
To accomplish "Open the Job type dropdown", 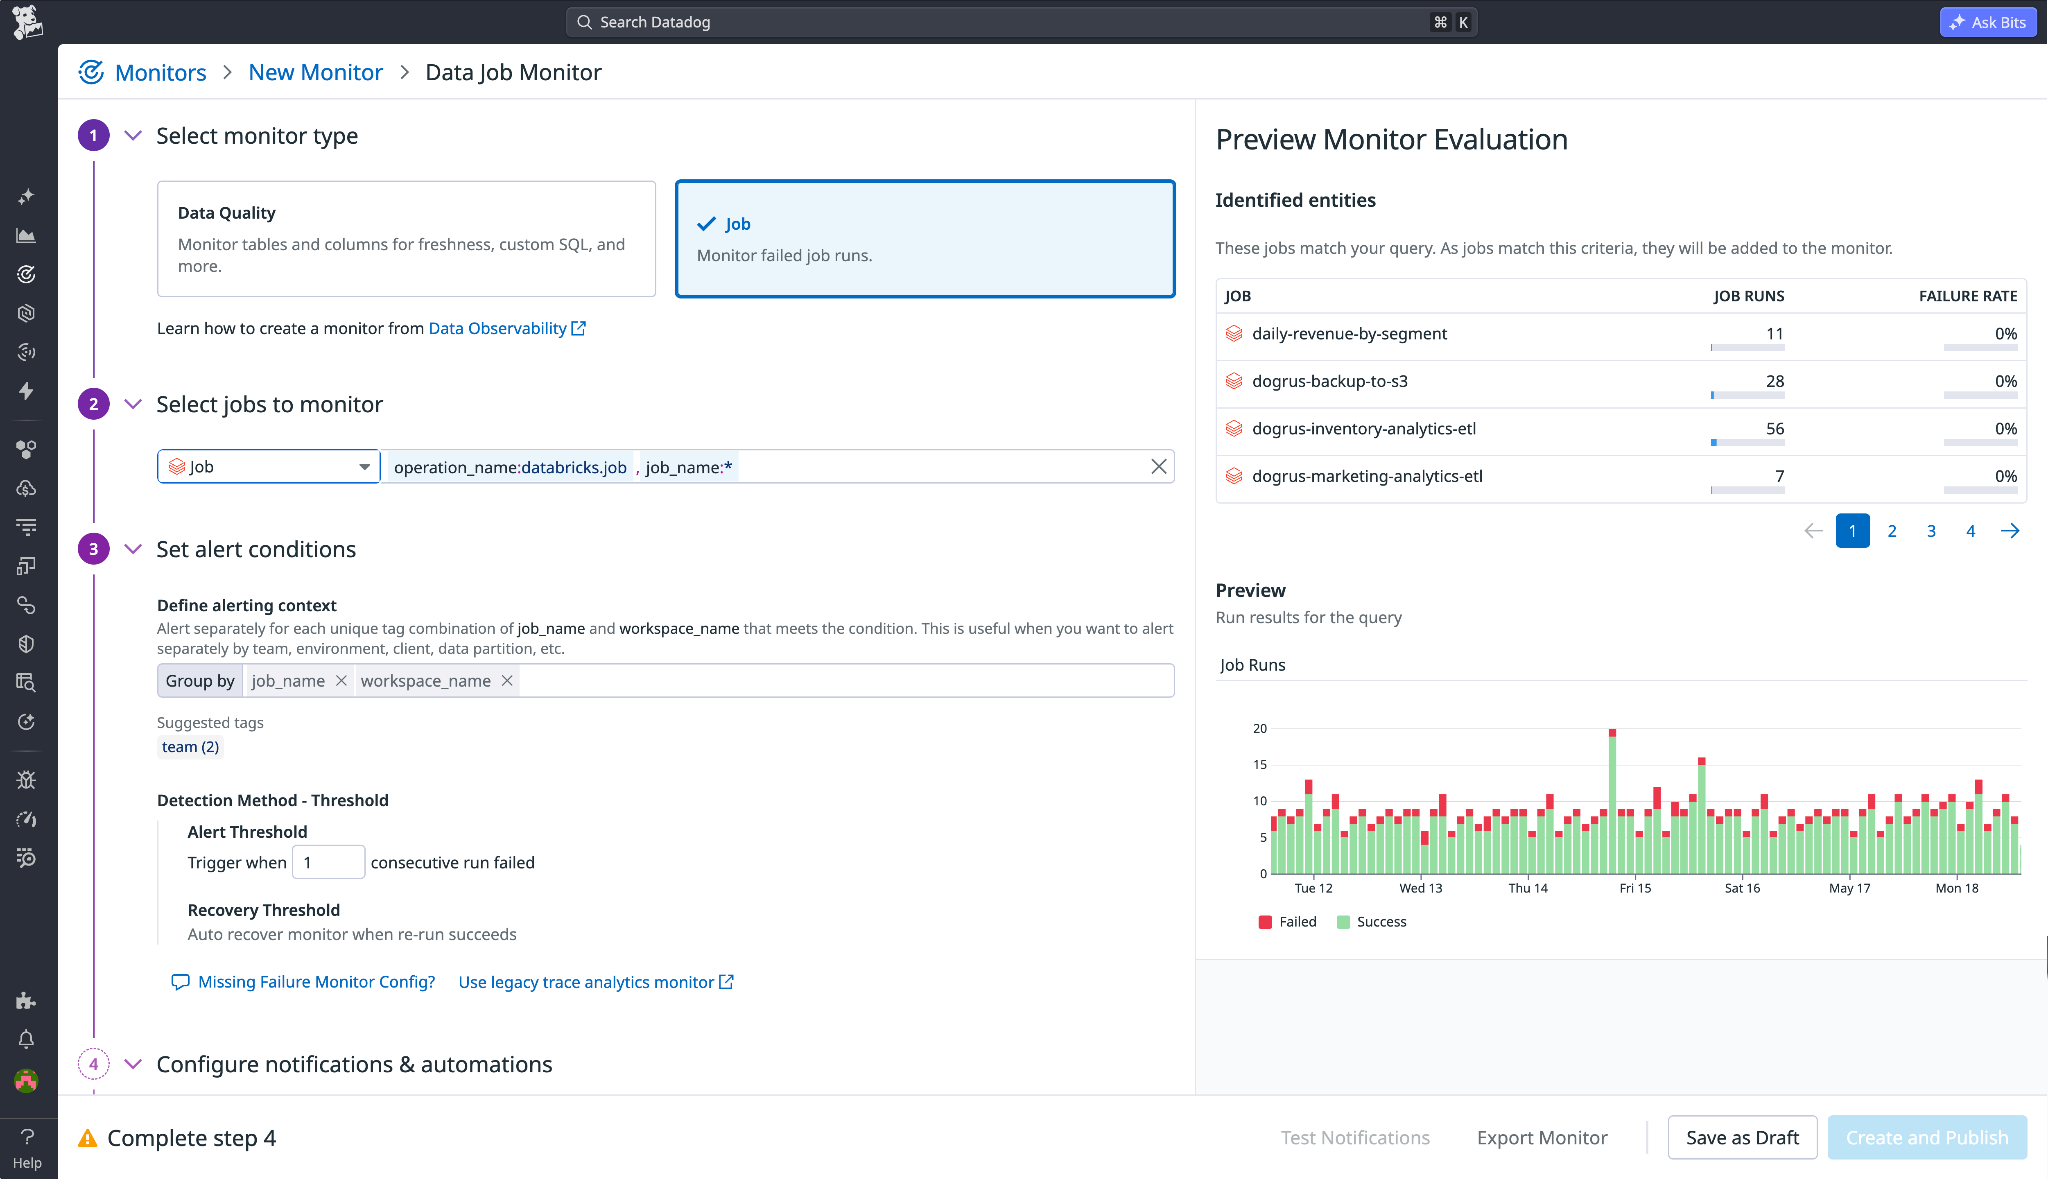I will point(268,467).
